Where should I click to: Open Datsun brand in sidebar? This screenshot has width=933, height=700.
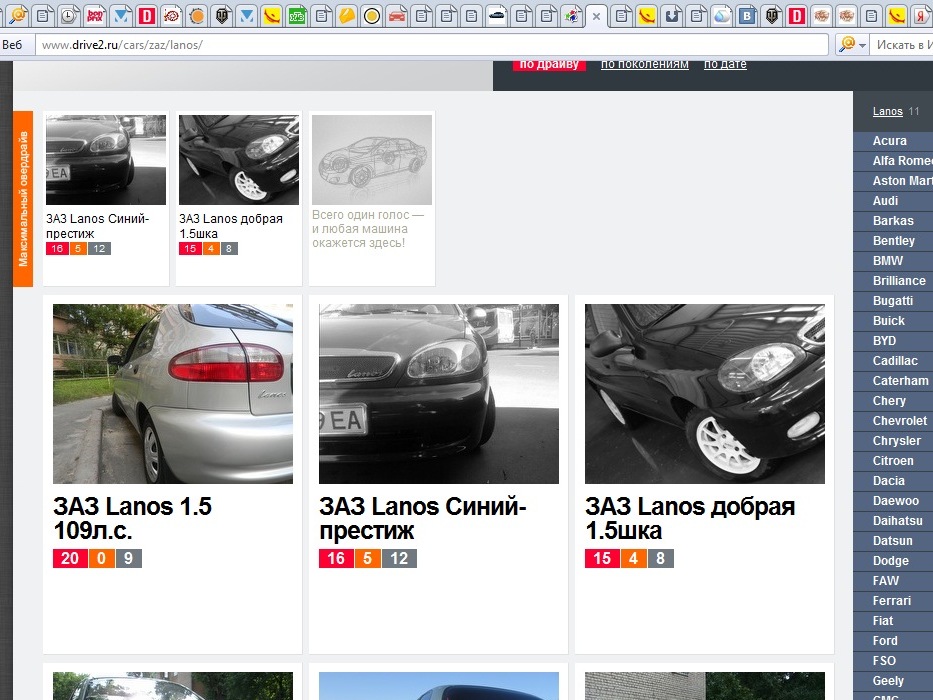pos(893,541)
